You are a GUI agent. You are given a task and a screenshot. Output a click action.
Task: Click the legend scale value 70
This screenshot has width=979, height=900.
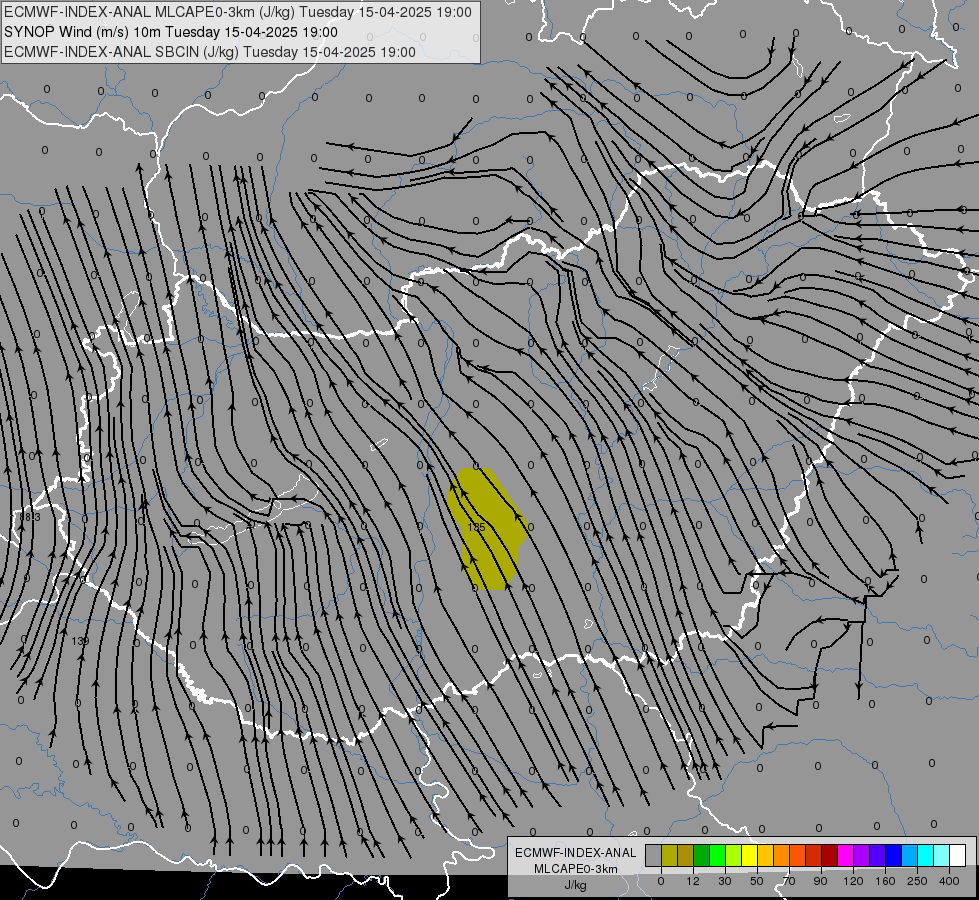coord(789,881)
